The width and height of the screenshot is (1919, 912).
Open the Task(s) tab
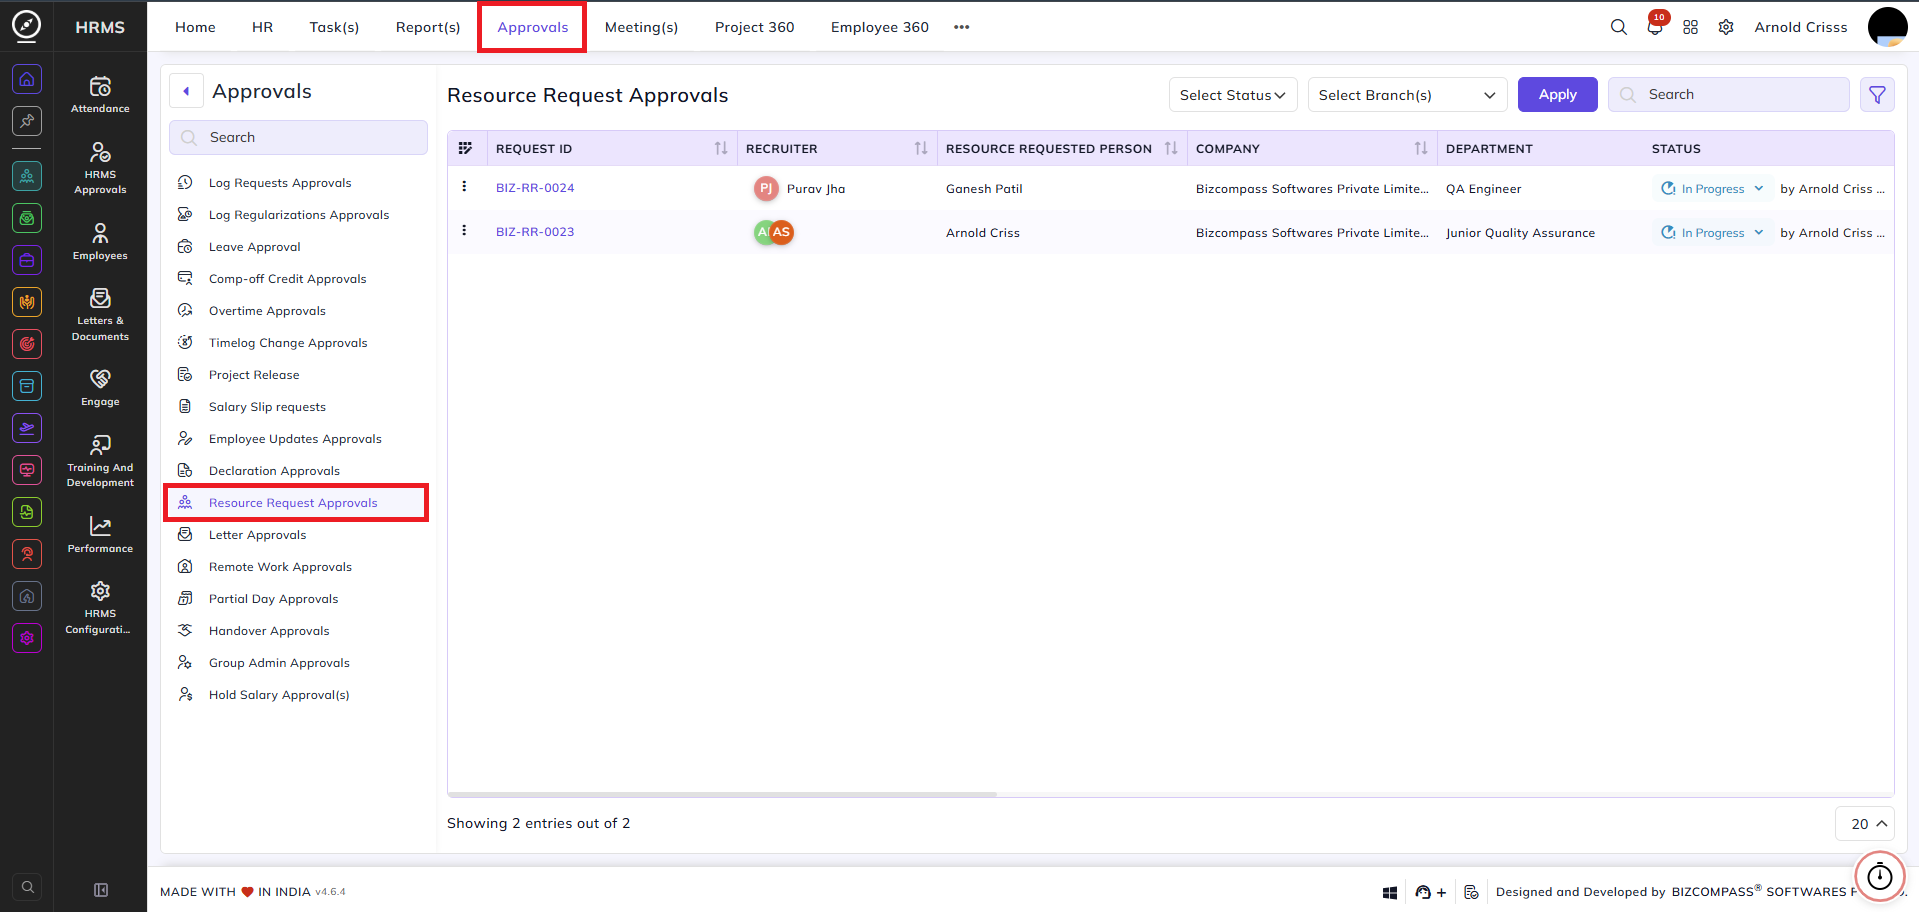(334, 27)
